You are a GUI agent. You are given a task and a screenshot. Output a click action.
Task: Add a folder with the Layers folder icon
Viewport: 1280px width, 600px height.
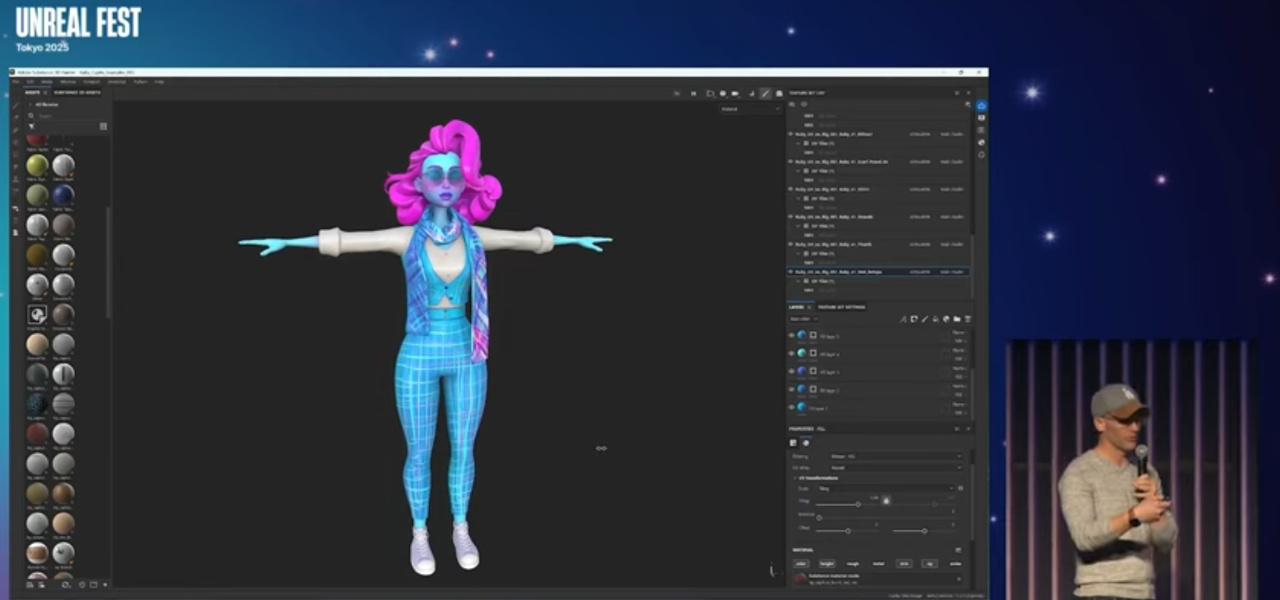[x=958, y=319]
